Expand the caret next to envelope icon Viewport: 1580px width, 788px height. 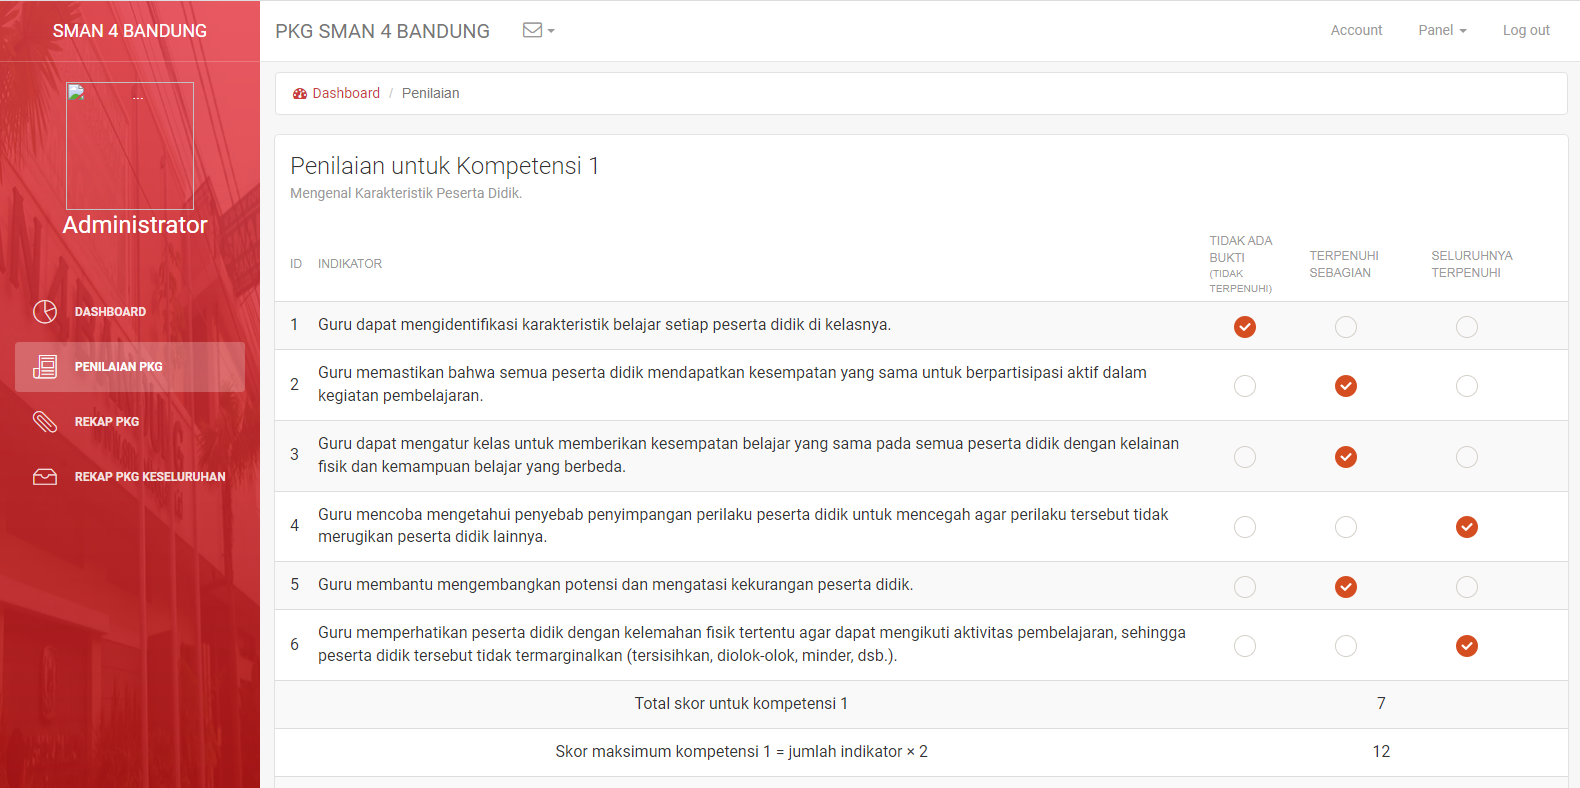pyautogui.click(x=551, y=31)
